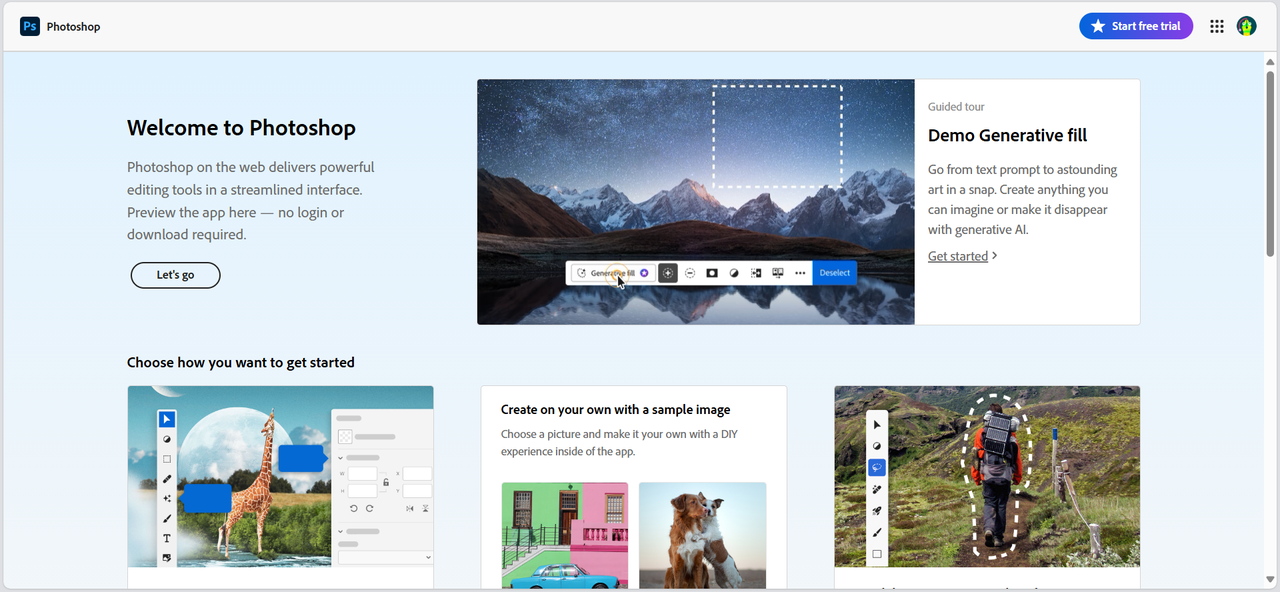Viewport: 1280px width, 592px height.
Task: Open the Generative fill starry mountain preview
Action: [x=696, y=202]
